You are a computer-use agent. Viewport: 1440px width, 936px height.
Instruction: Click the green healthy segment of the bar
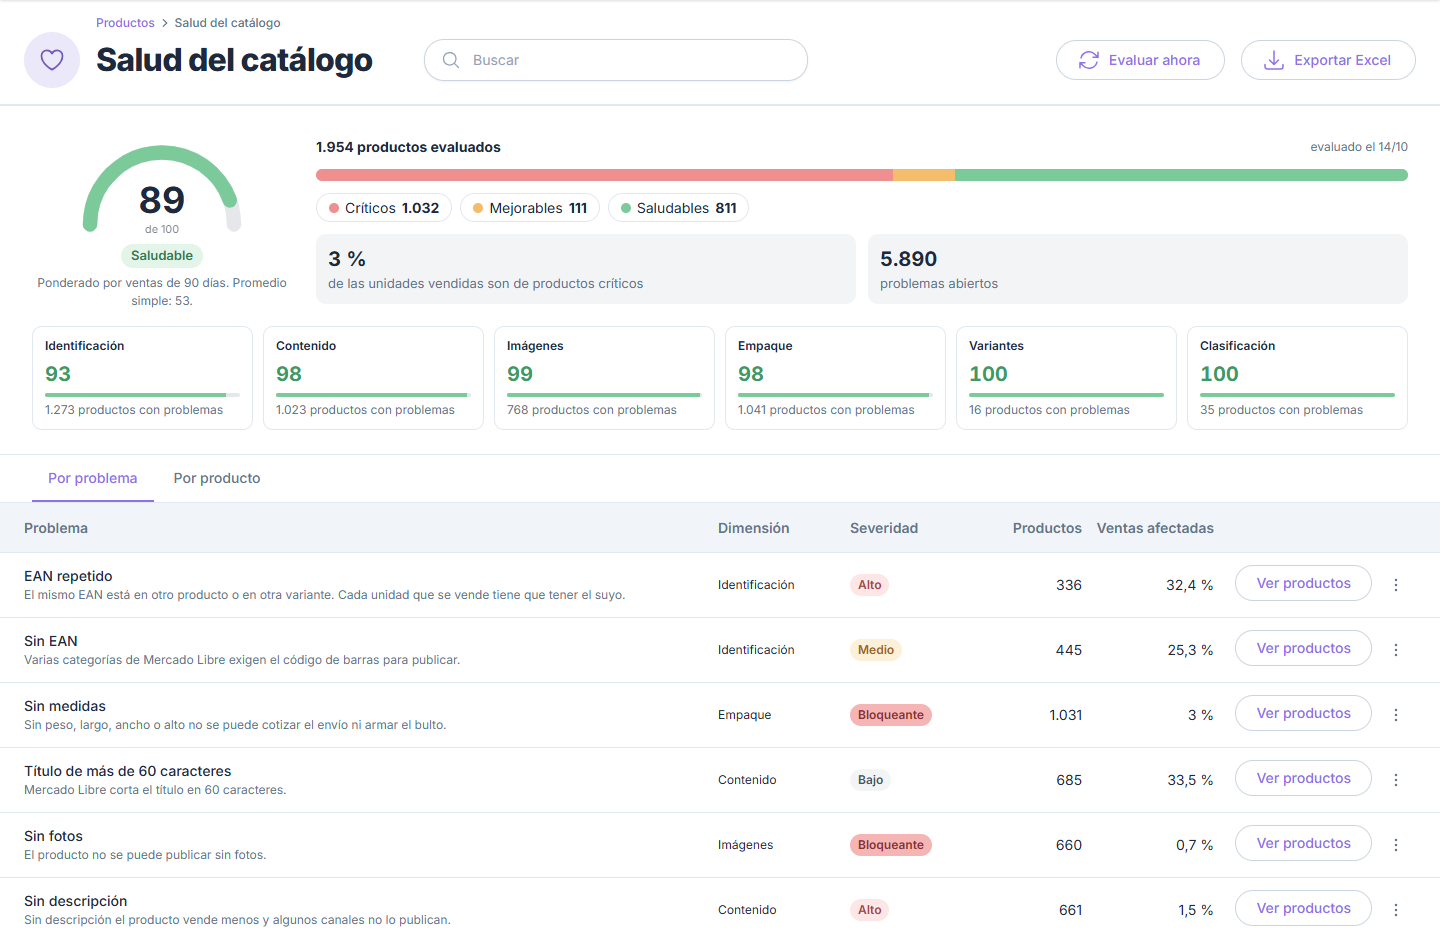[x=1181, y=175]
